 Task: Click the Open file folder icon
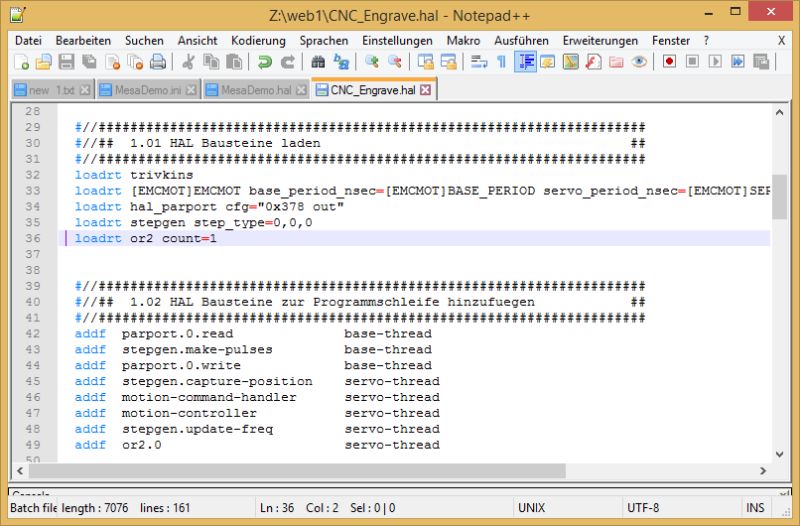click(44, 62)
